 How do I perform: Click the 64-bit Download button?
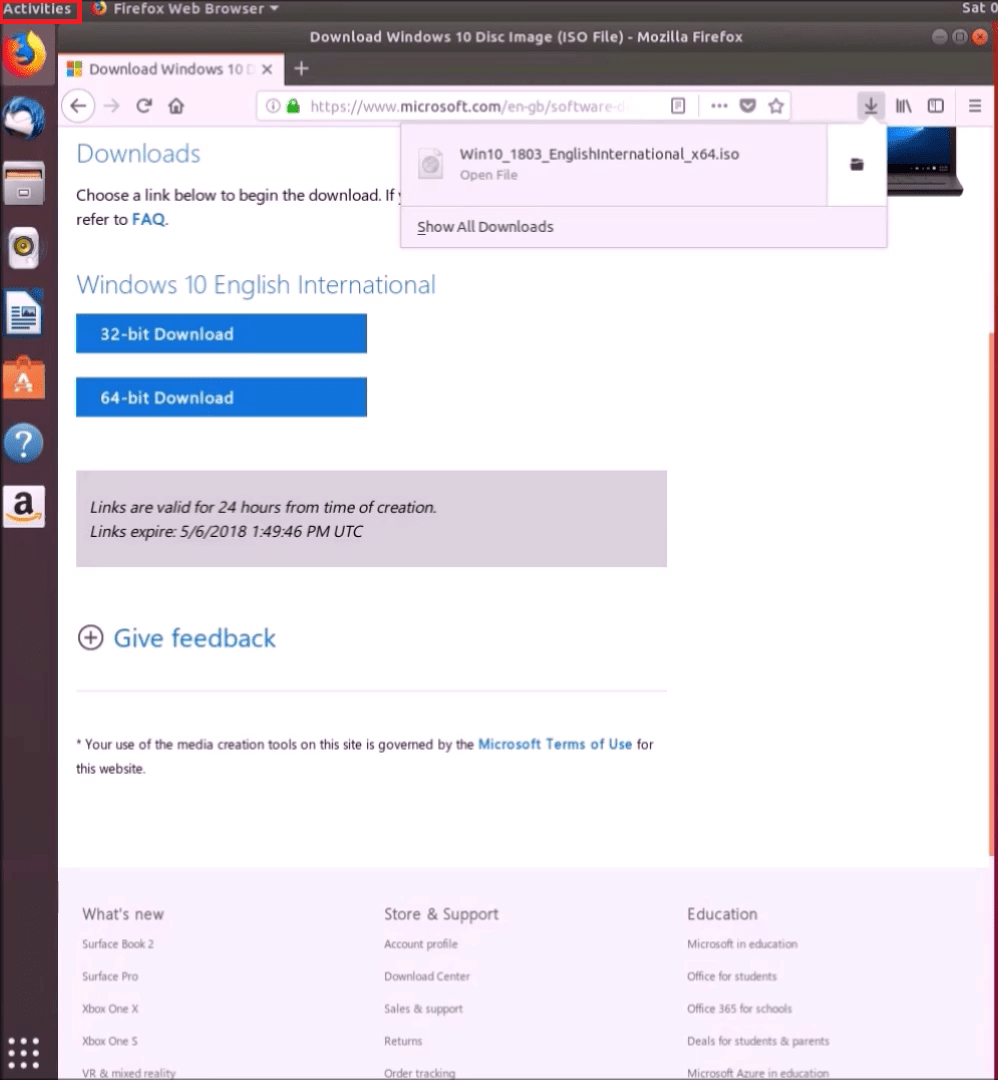[221, 397]
